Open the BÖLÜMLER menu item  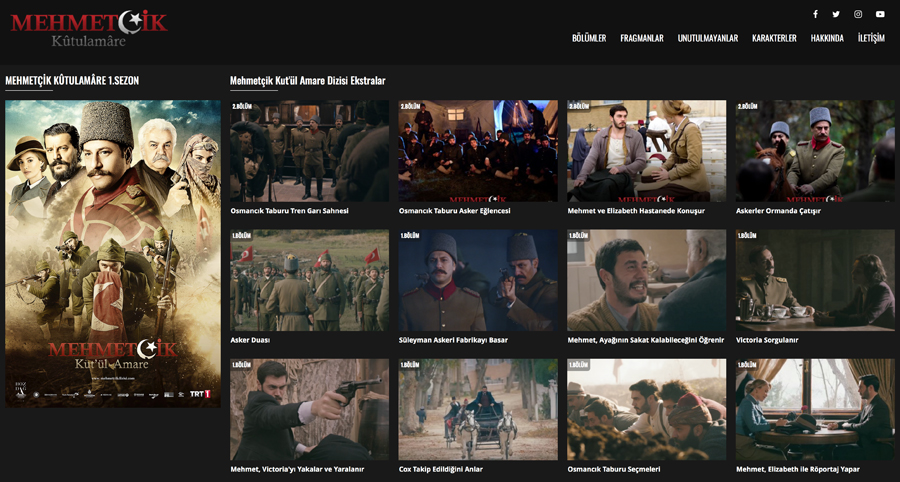click(x=589, y=38)
